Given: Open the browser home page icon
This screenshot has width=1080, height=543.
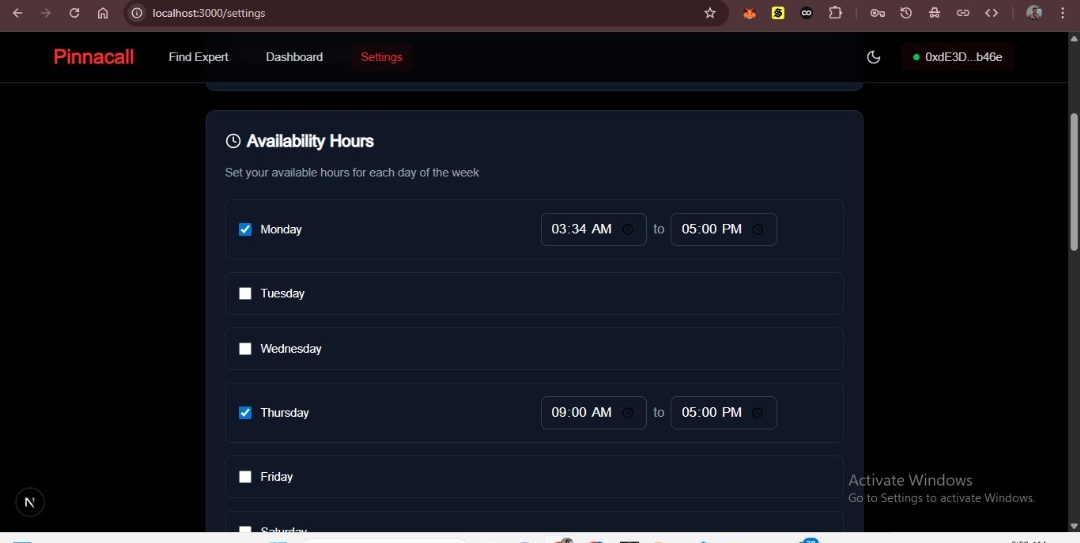Looking at the screenshot, I should [x=103, y=13].
